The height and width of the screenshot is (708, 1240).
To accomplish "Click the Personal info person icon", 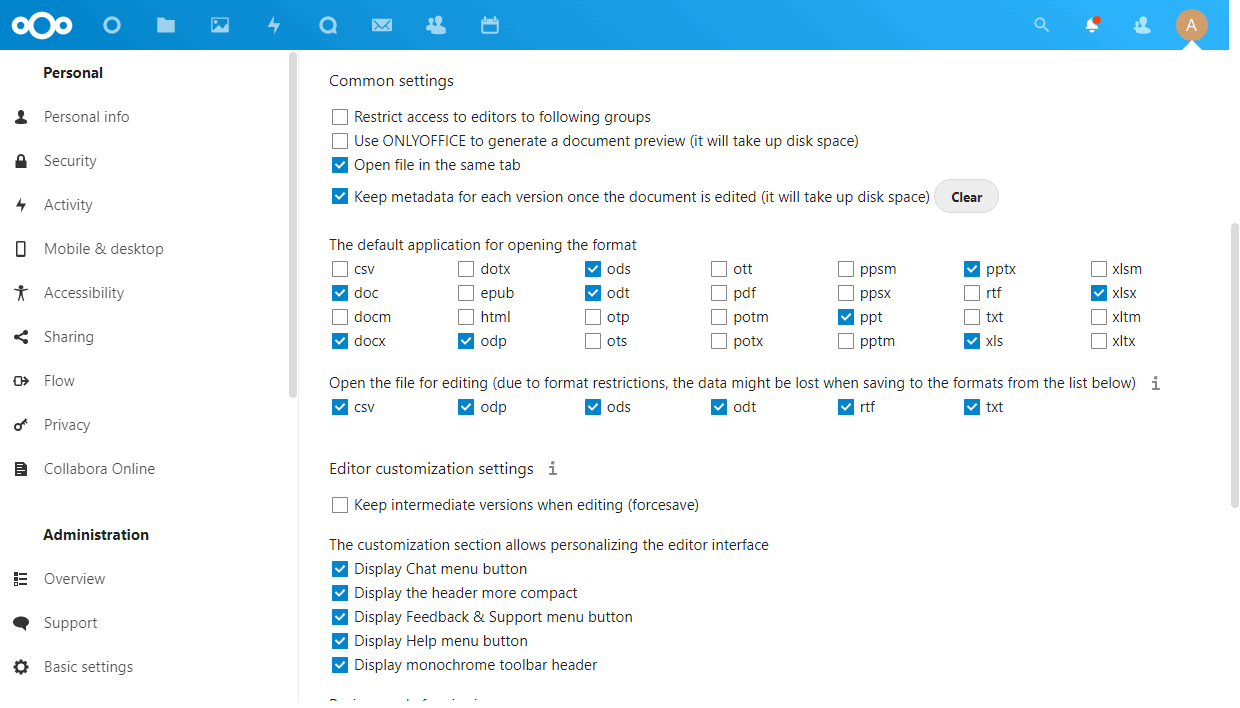I will (21, 117).
